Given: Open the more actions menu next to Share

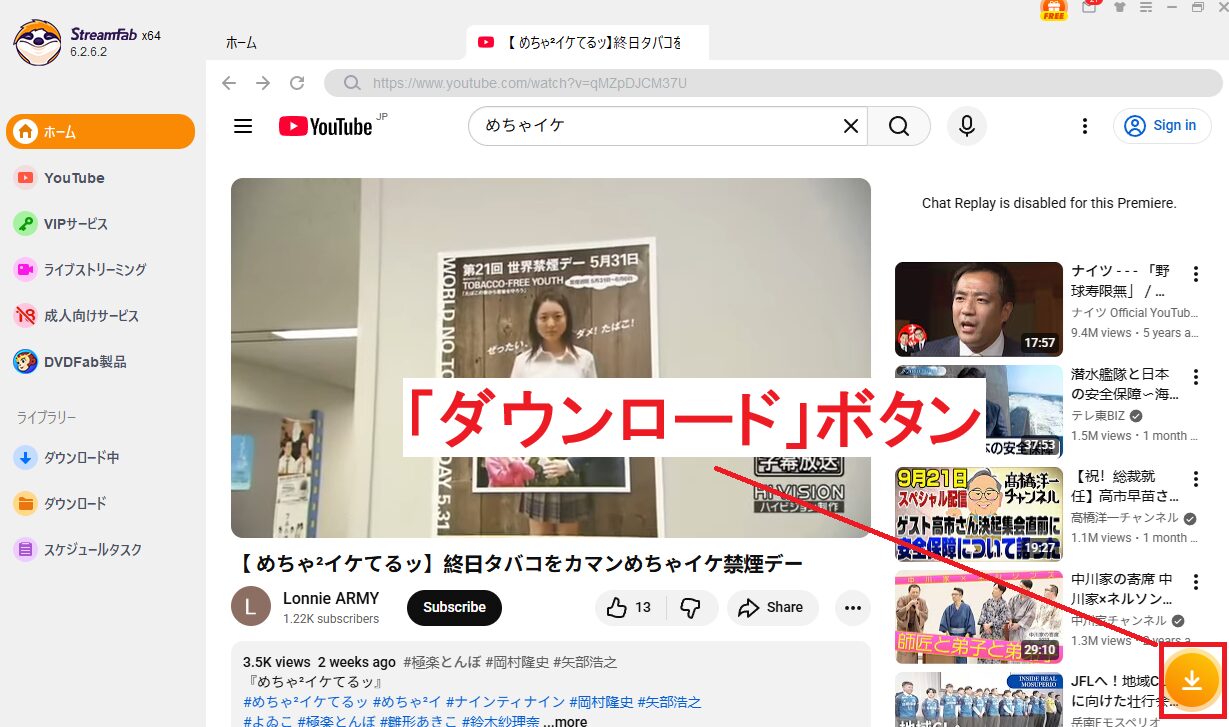Looking at the screenshot, I should click(852, 607).
